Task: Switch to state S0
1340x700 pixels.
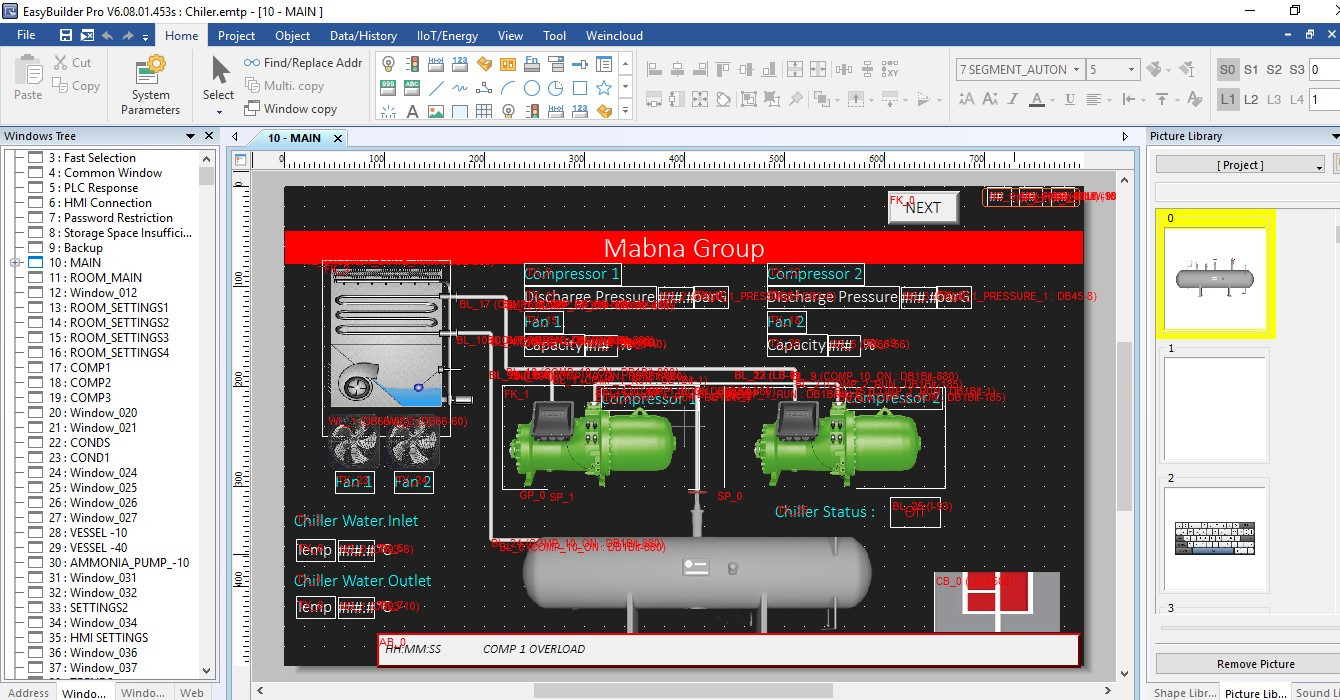Action: pyautogui.click(x=1228, y=69)
